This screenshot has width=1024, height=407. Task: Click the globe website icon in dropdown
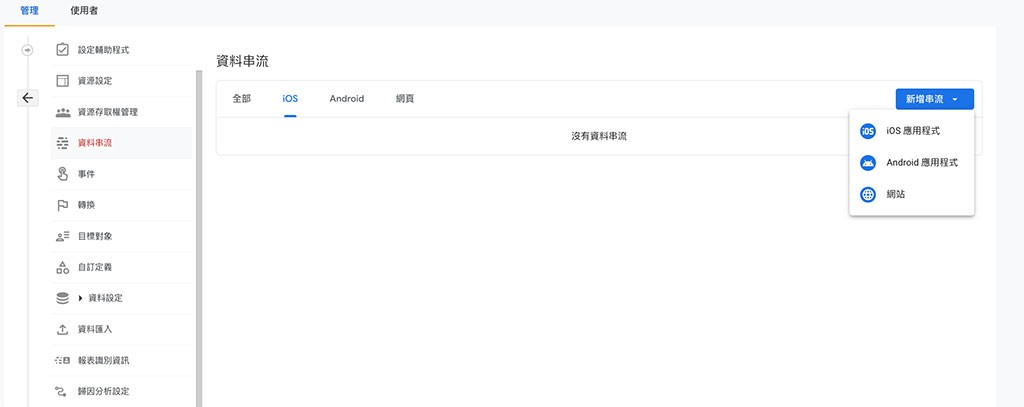pyautogui.click(x=868, y=194)
